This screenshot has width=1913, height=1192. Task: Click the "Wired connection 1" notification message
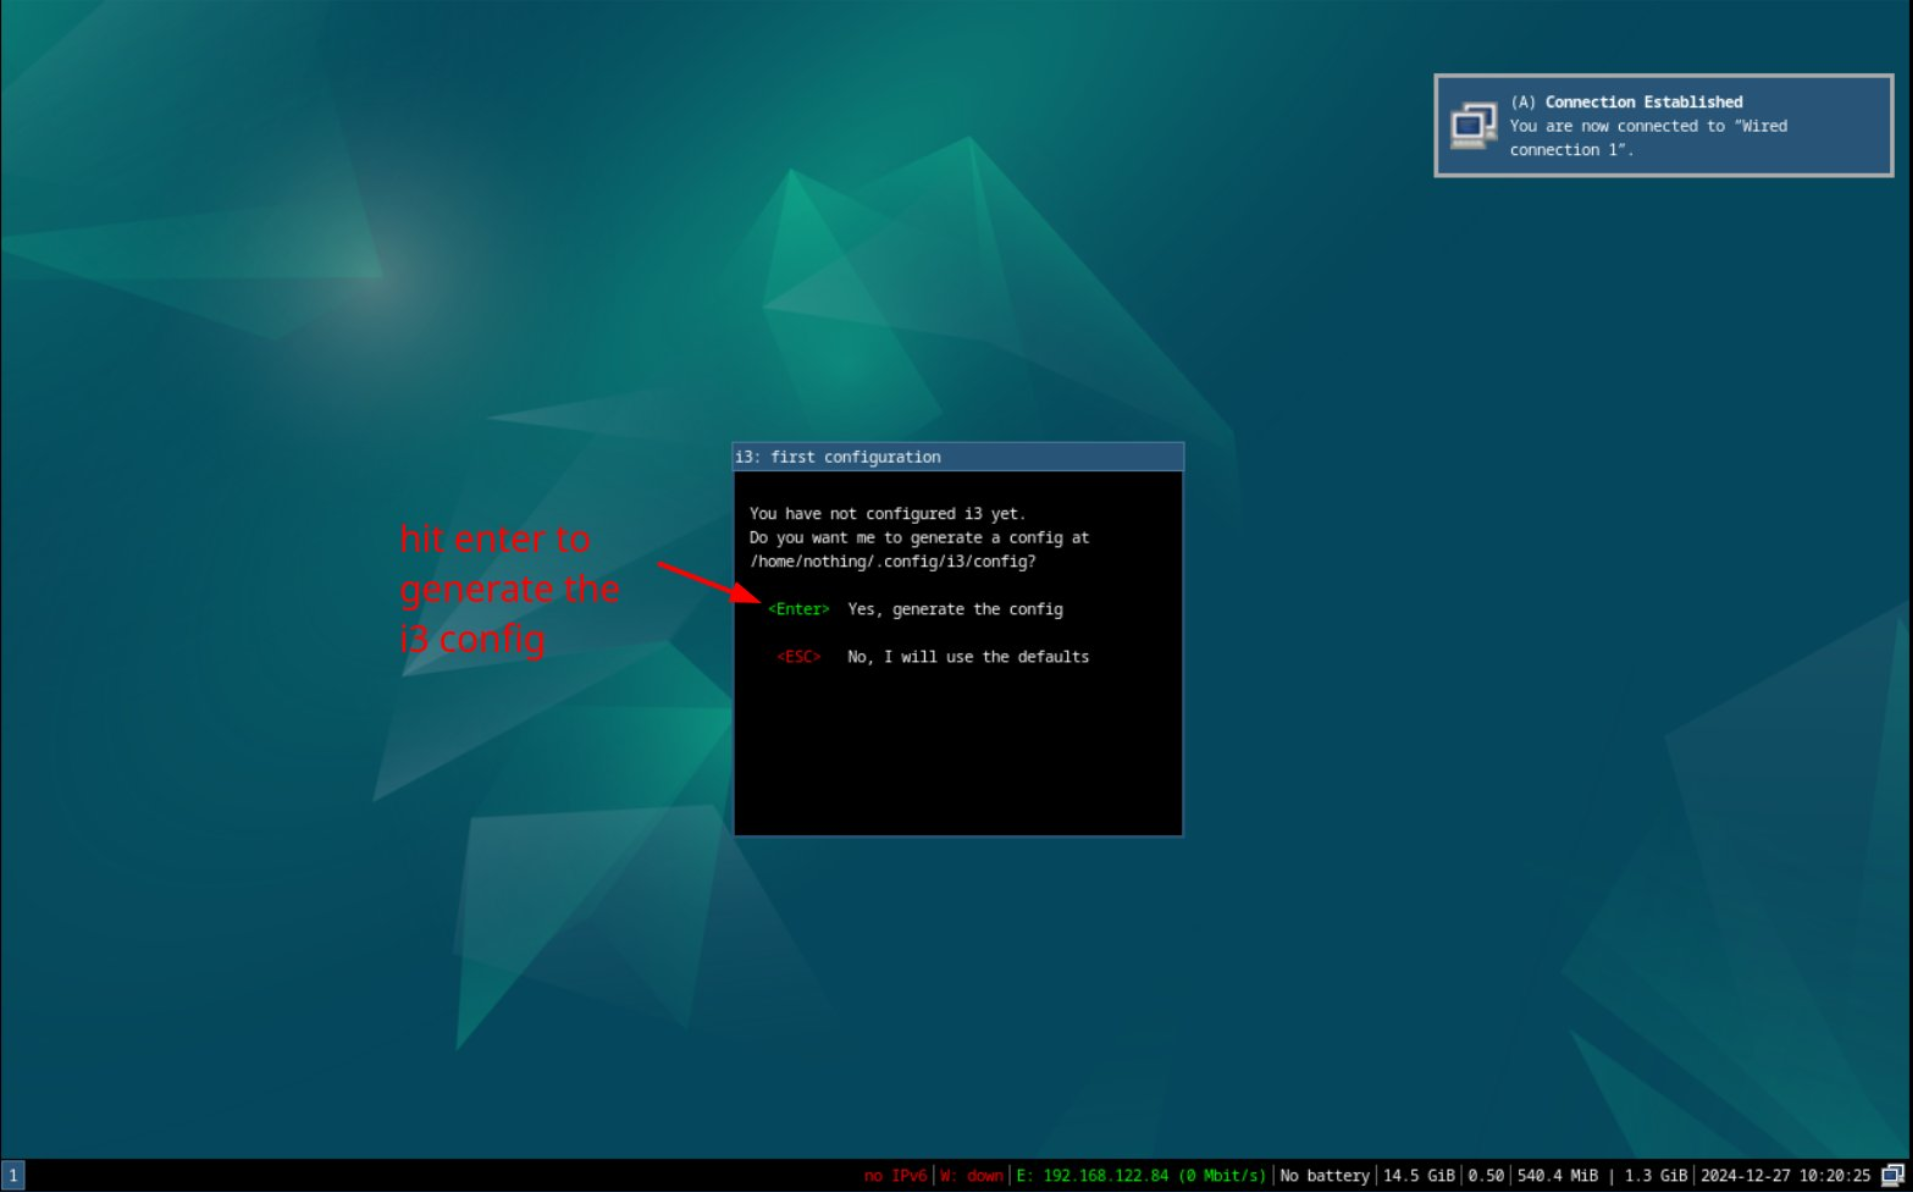[1648, 138]
